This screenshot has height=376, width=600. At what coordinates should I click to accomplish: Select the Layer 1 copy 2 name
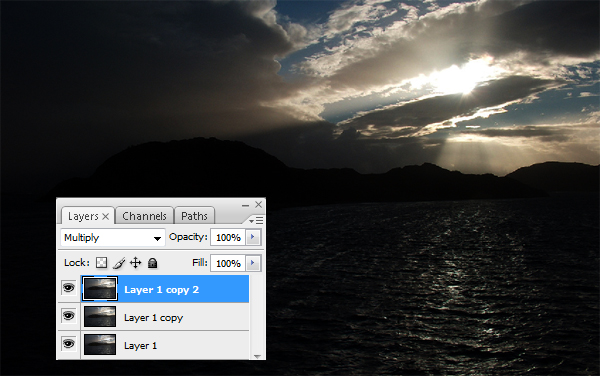[x=161, y=290]
